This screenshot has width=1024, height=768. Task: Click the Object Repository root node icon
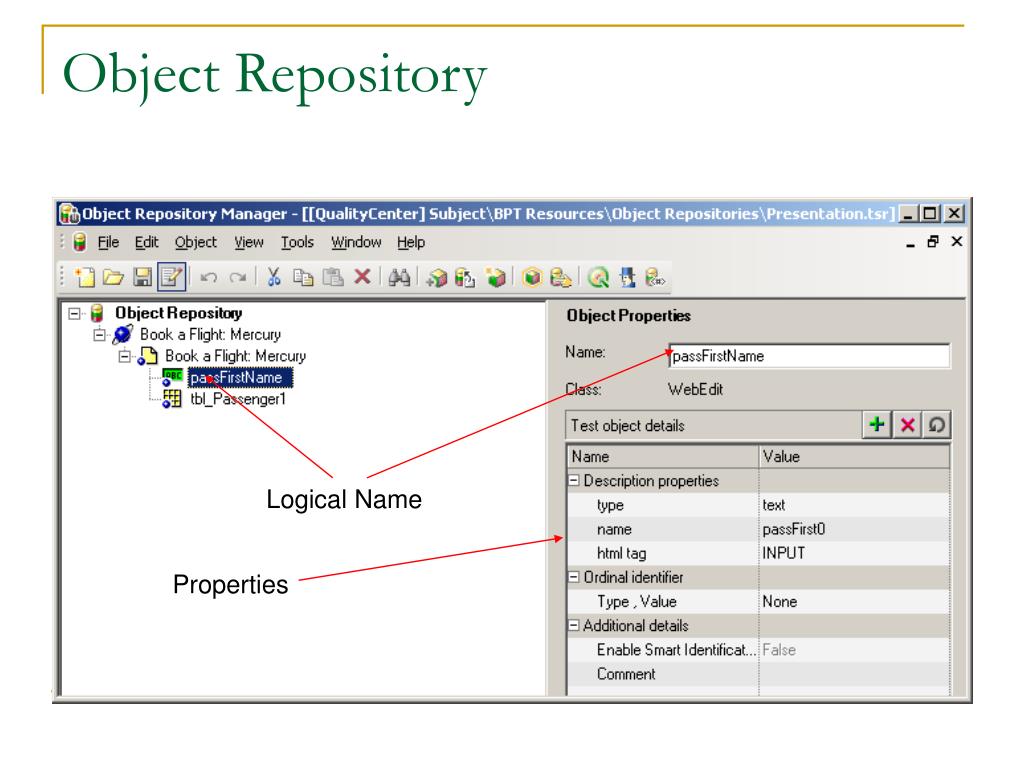tap(97, 313)
